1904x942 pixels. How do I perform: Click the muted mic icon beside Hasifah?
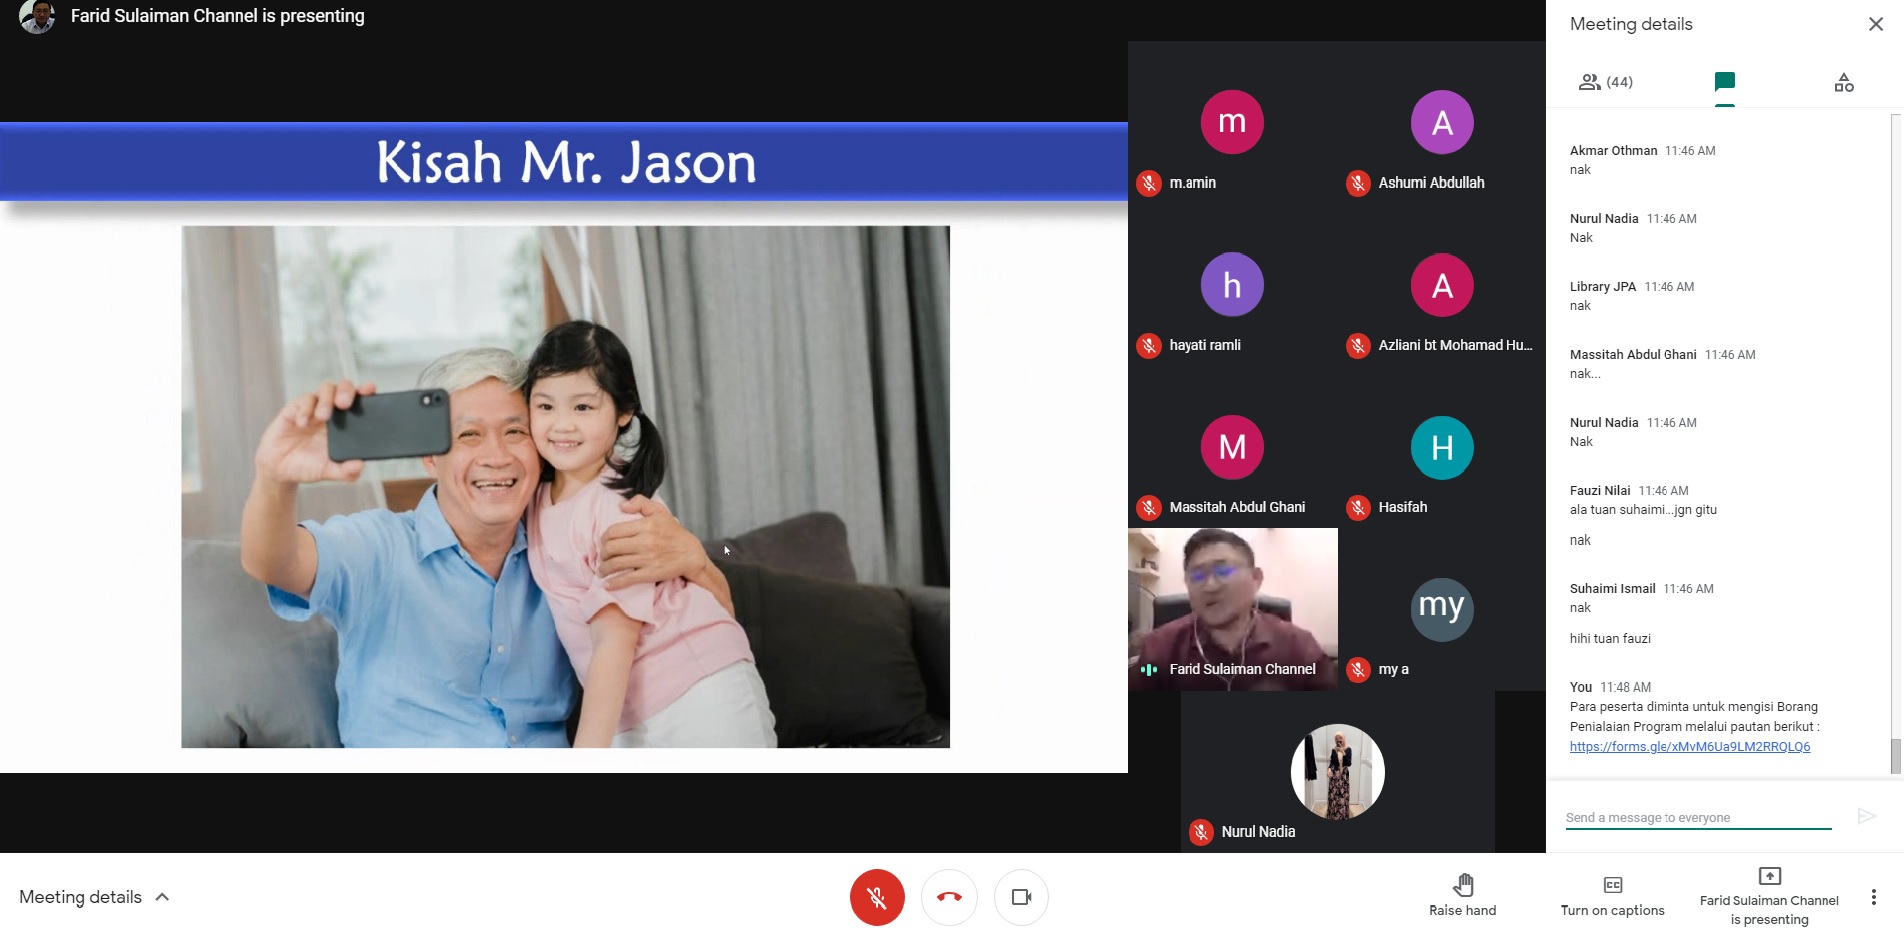click(x=1358, y=508)
